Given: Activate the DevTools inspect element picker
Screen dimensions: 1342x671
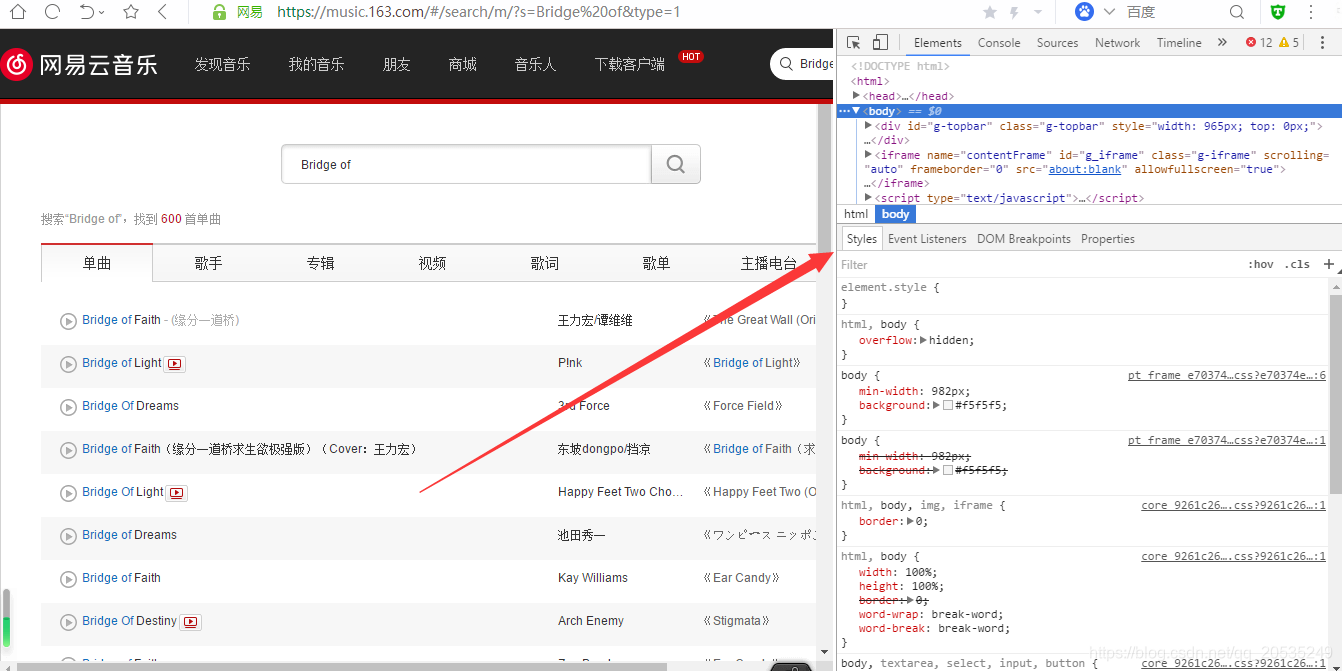Looking at the screenshot, I should pyautogui.click(x=853, y=42).
